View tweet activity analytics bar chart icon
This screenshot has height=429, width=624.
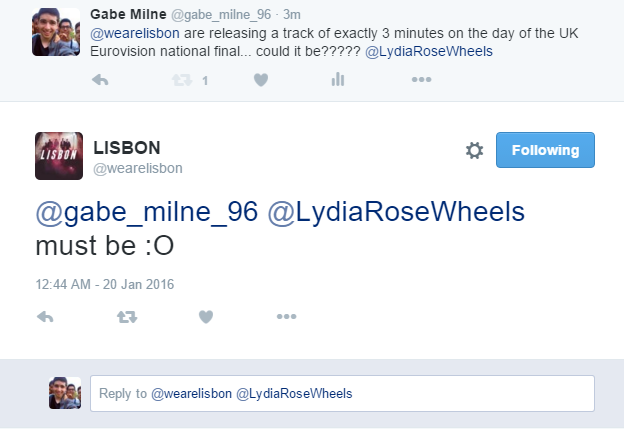337,80
